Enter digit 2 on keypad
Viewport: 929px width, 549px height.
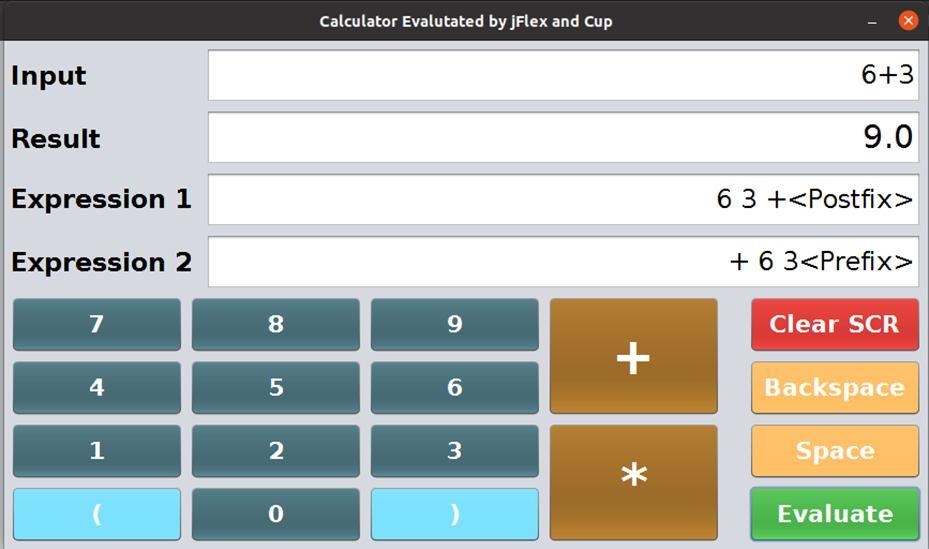pos(276,450)
